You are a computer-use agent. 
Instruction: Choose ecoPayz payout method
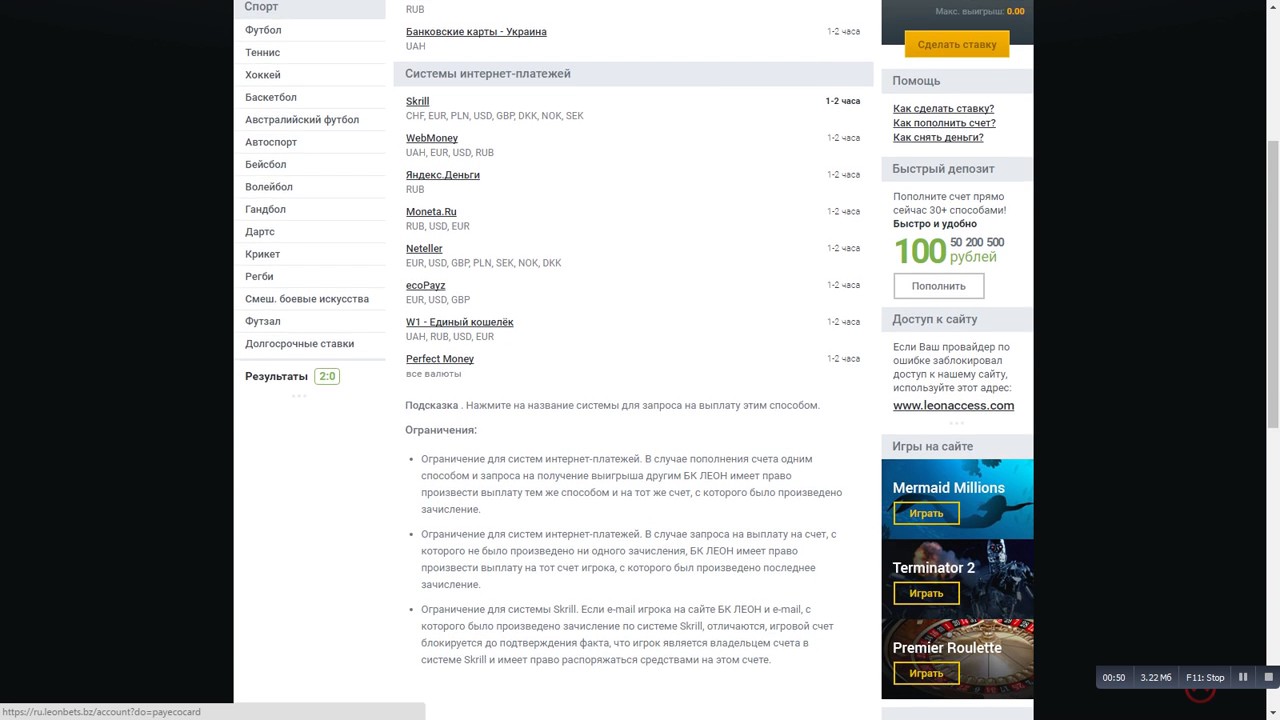click(x=426, y=285)
